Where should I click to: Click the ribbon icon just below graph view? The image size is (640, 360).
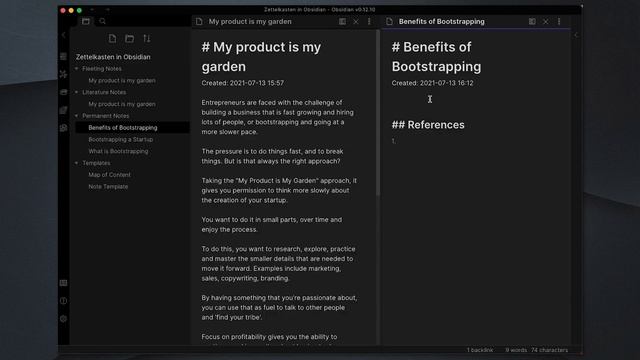(63, 92)
